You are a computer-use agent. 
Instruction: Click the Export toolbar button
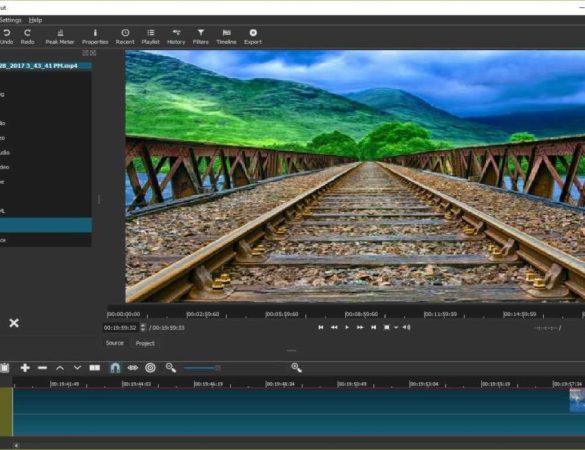(253, 37)
